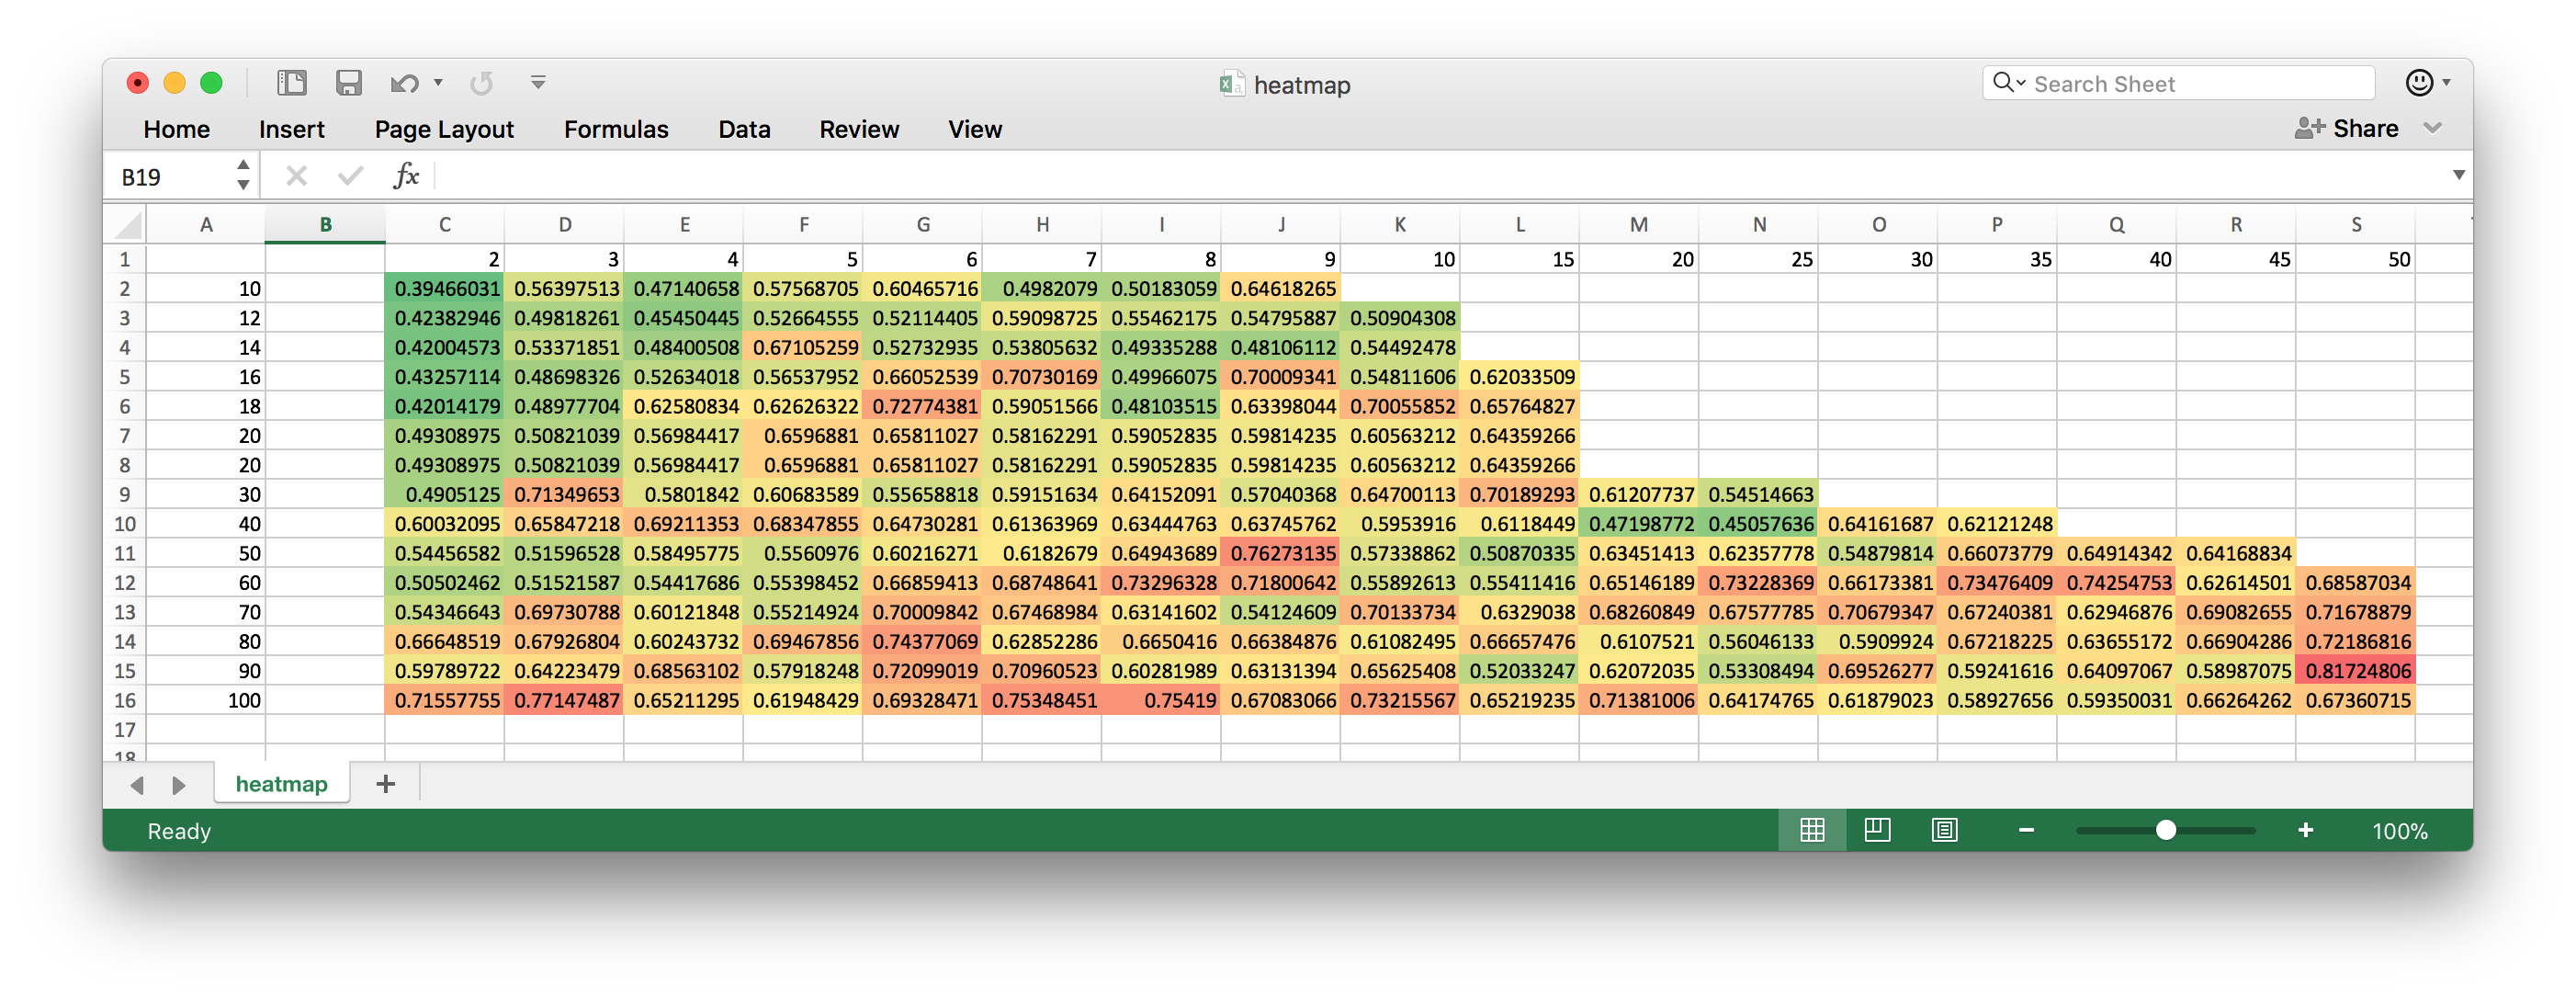Click the Select All corner triangle

(x=126, y=225)
